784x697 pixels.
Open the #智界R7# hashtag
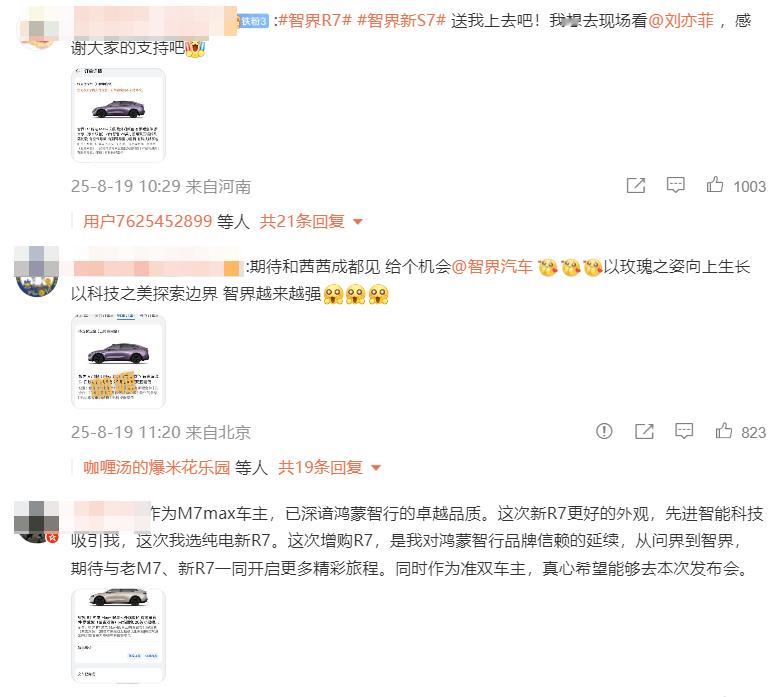point(315,20)
